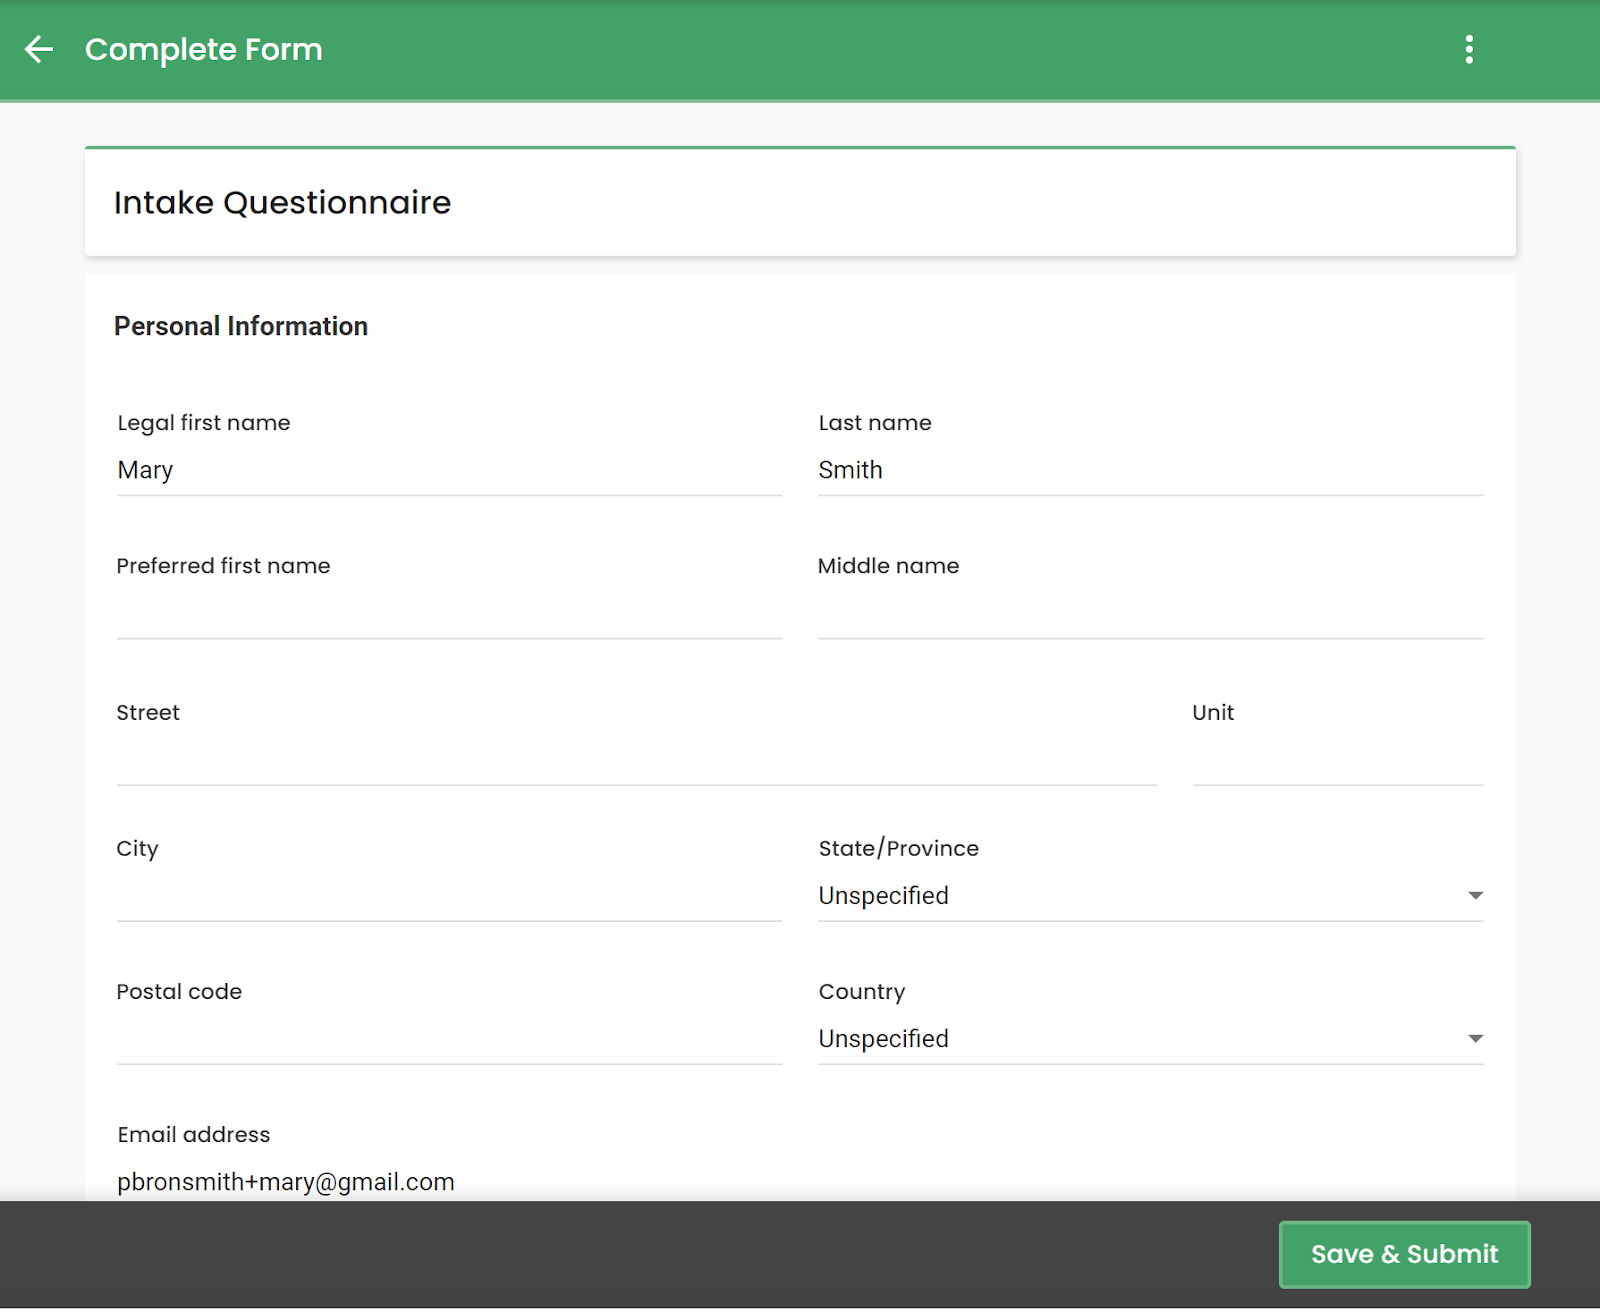1600x1312 pixels.
Task: Edit the Email address field
Action: (x=449, y=1181)
